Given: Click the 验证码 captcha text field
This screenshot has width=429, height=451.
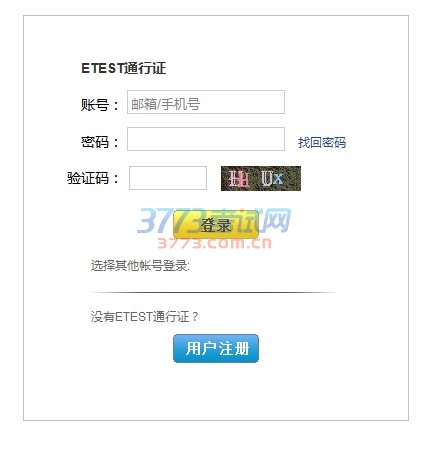Looking at the screenshot, I should click(168, 178).
